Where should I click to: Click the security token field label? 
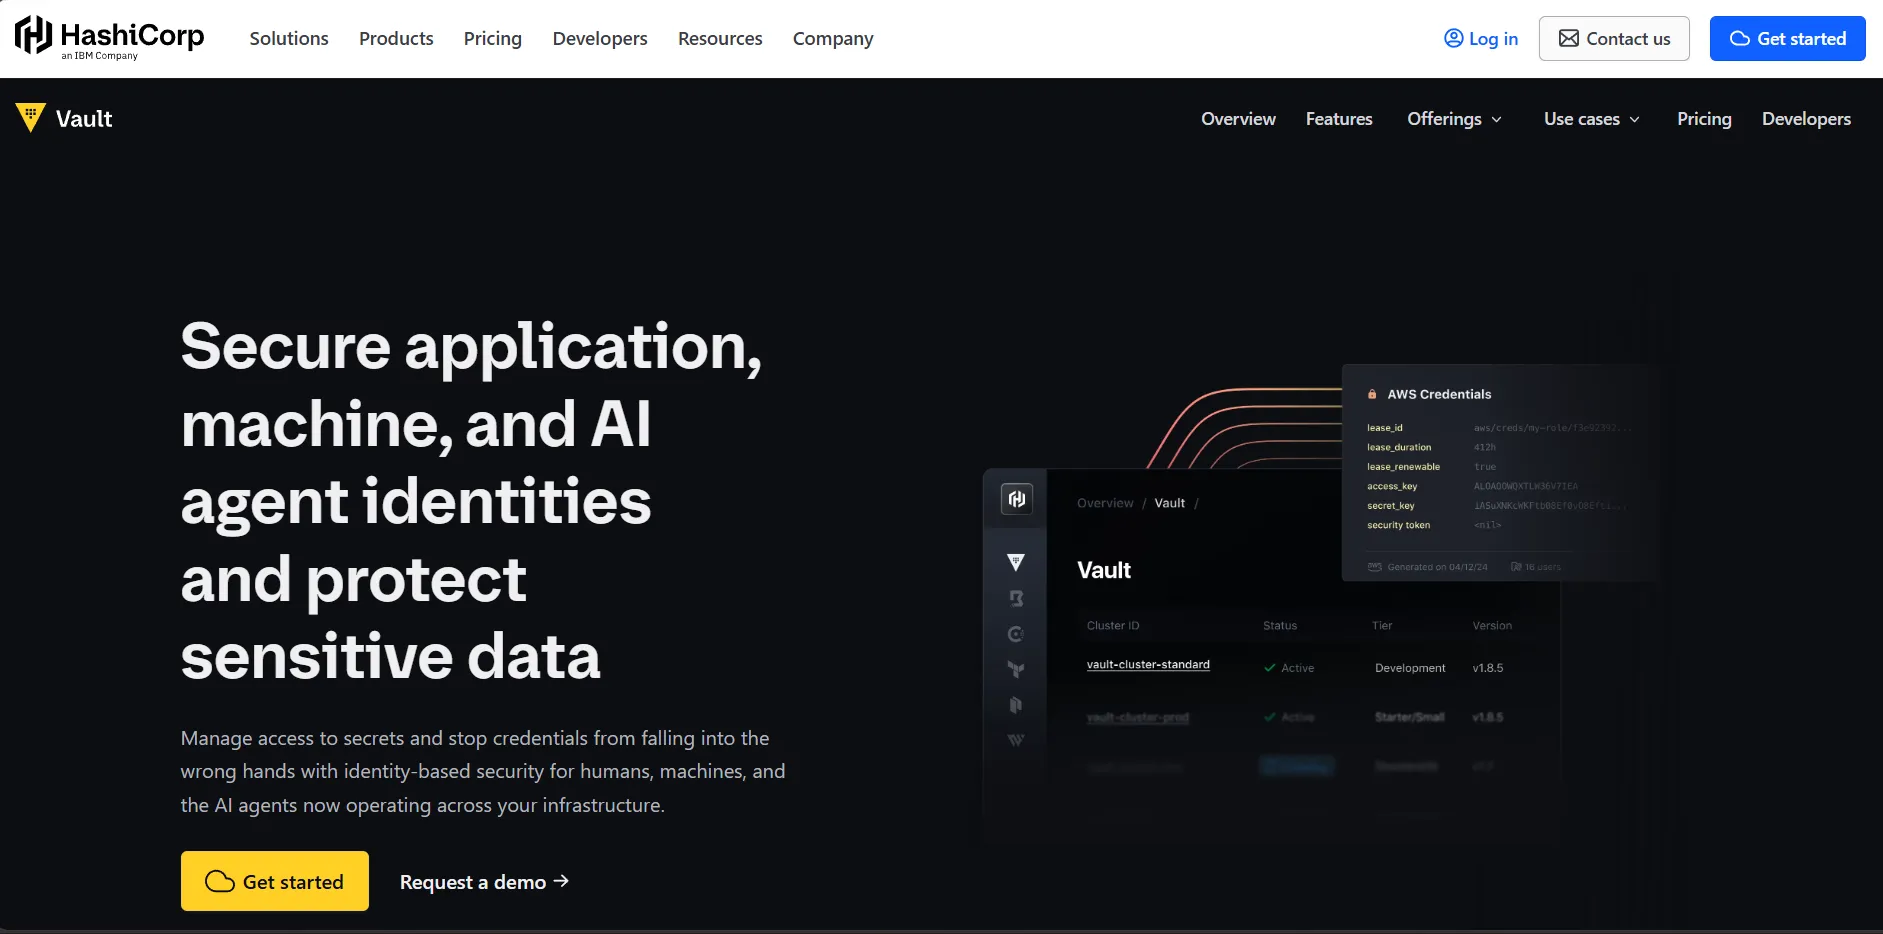click(1399, 525)
